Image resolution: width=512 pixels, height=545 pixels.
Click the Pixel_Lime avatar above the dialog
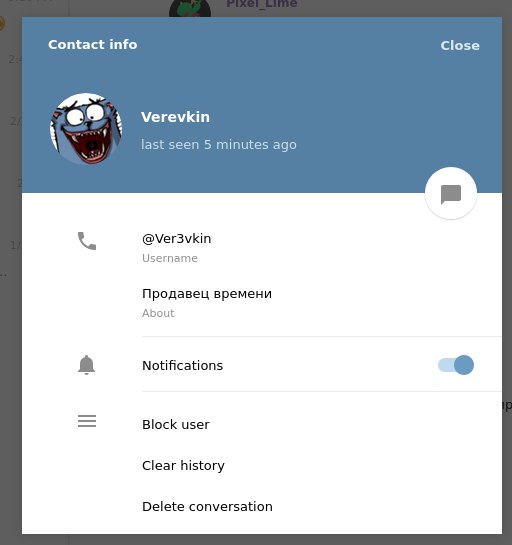pyautogui.click(x=190, y=8)
